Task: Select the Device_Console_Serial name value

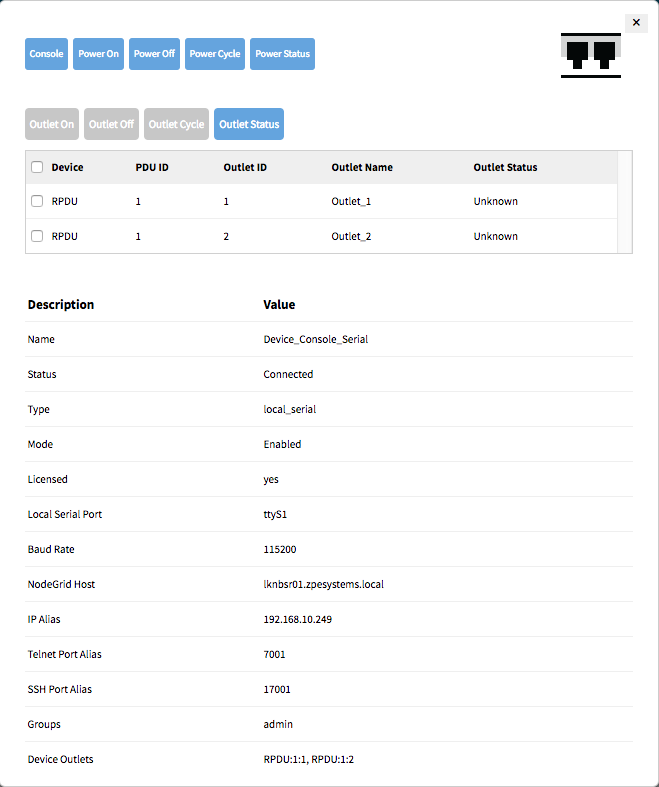Action: point(316,339)
